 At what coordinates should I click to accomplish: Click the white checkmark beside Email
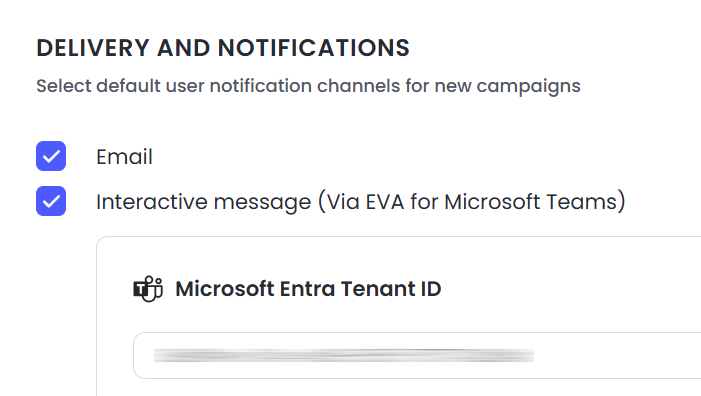51,156
